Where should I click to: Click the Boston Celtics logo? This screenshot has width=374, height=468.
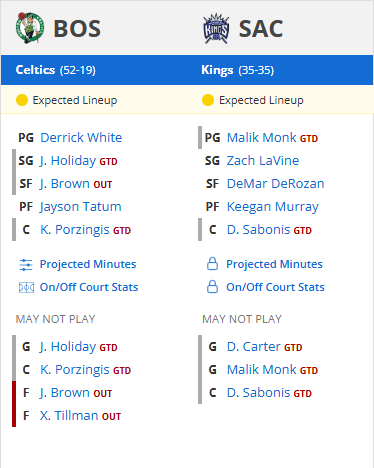pos(30,28)
